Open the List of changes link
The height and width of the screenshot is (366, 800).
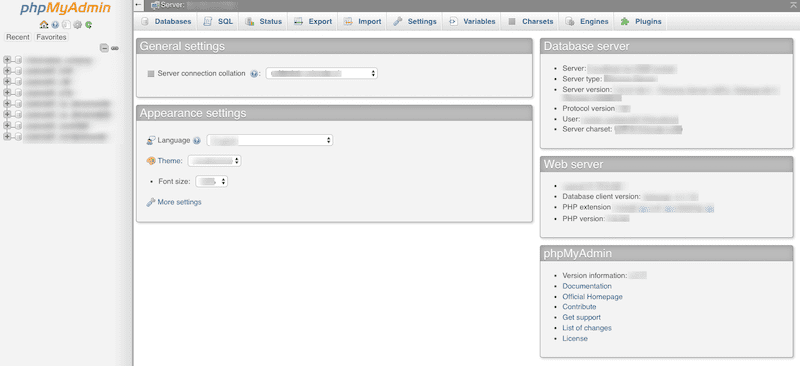(587, 328)
